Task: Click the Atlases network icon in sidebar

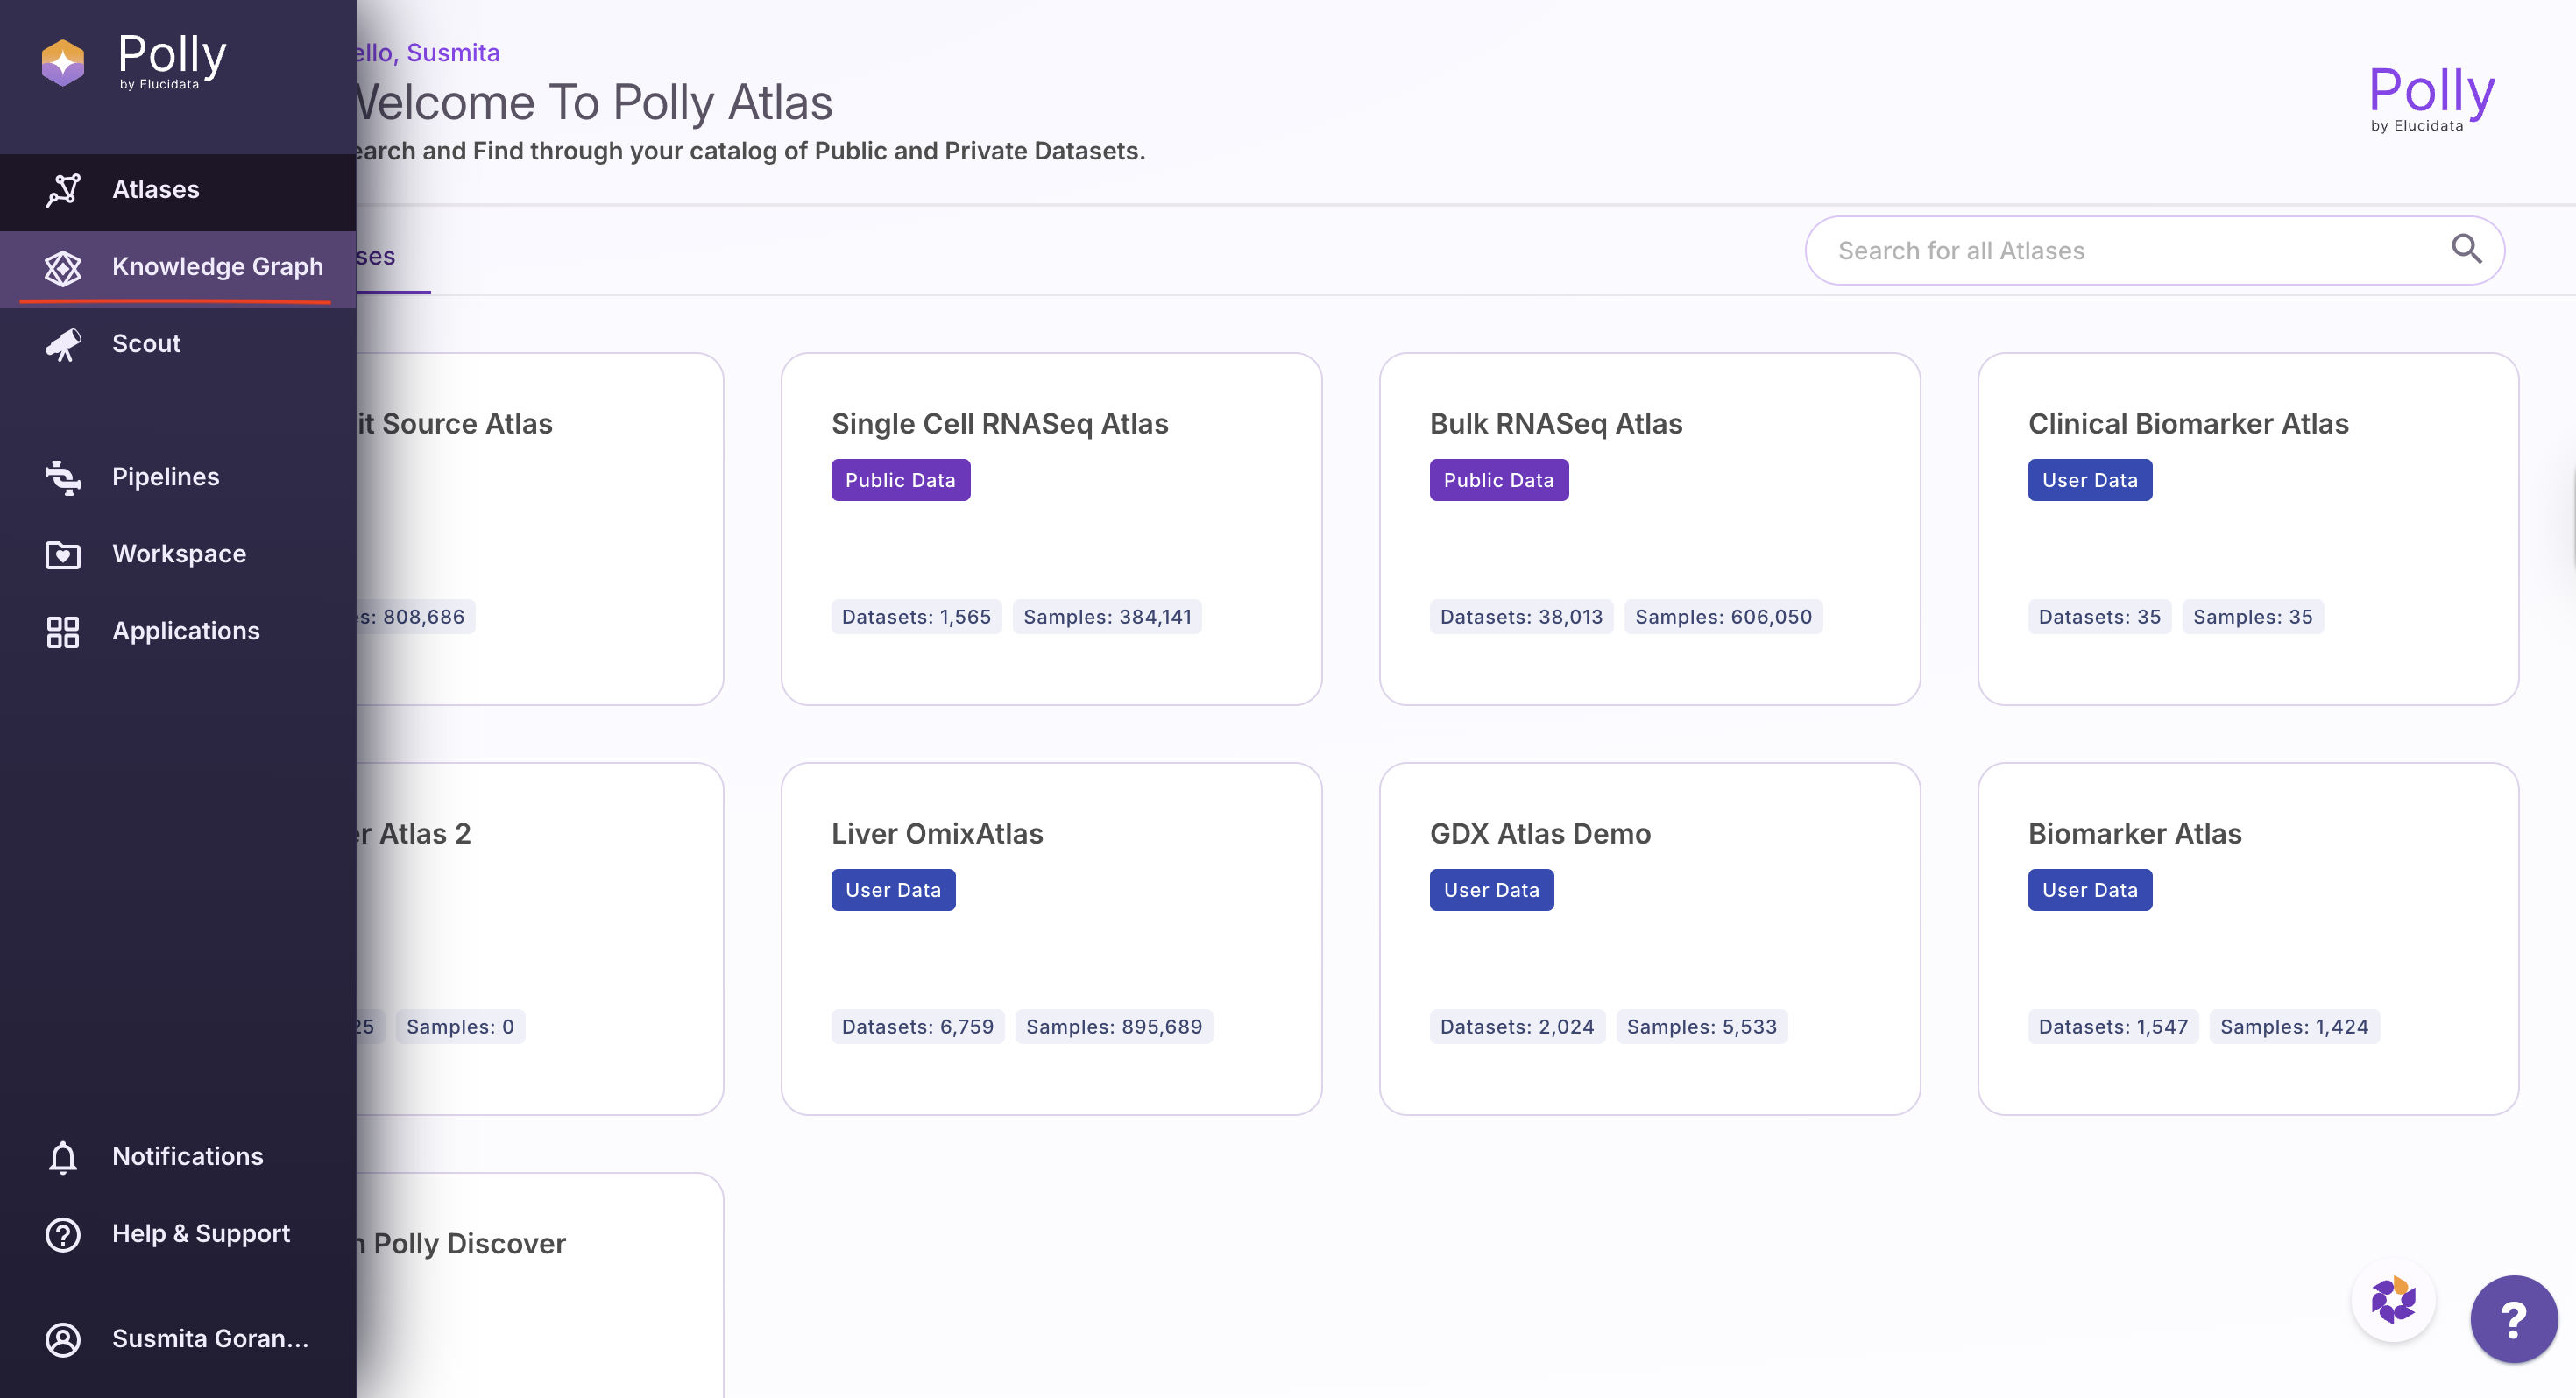Action: click(63, 190)
